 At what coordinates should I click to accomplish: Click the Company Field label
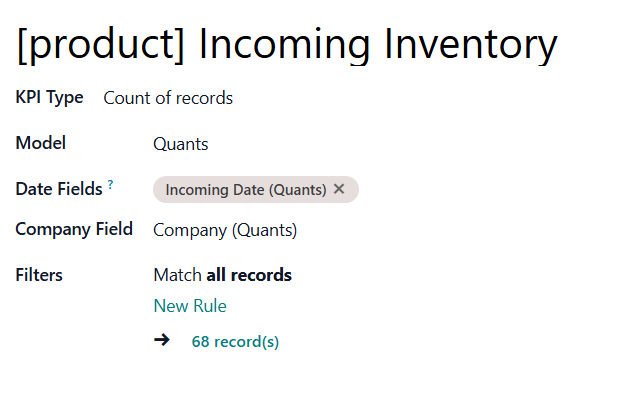74,229
